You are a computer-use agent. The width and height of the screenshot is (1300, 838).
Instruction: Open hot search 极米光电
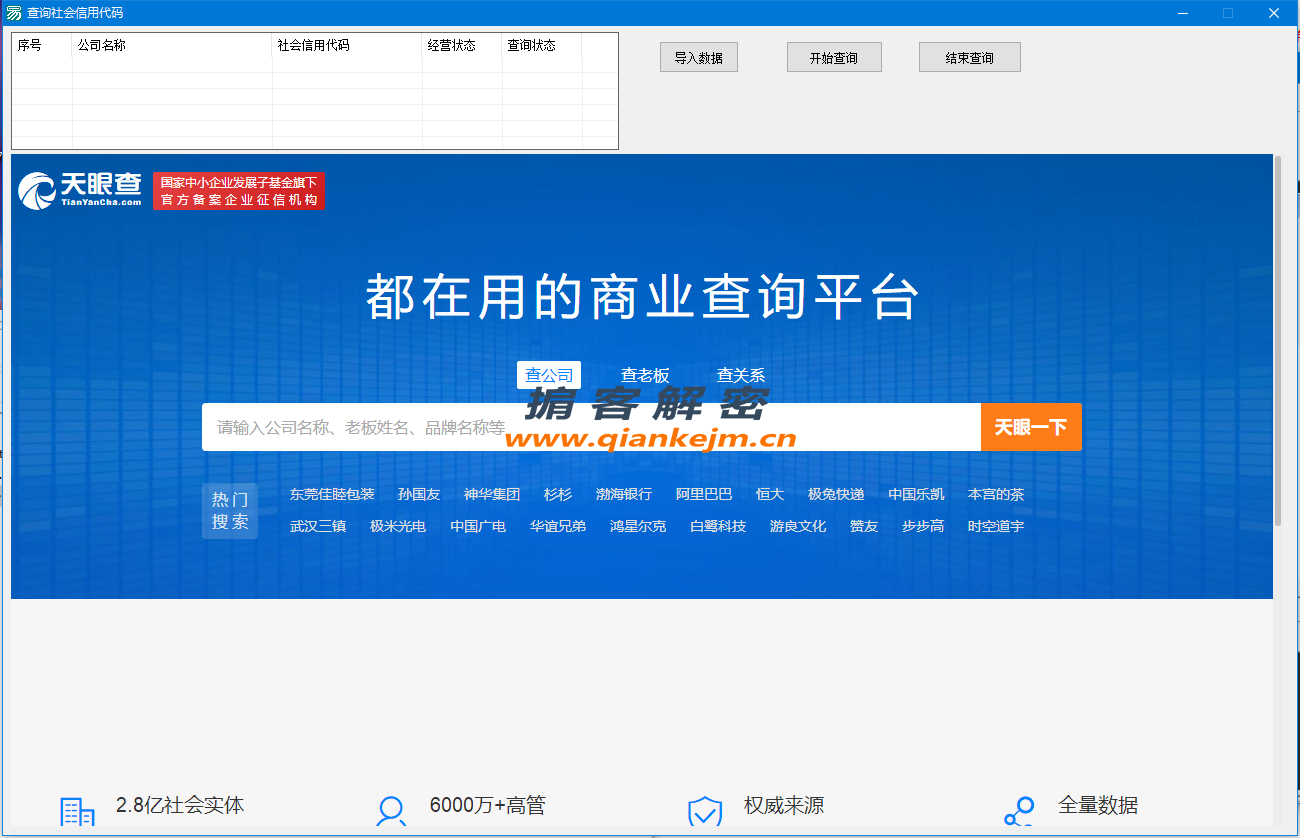(x=398, y=526)
